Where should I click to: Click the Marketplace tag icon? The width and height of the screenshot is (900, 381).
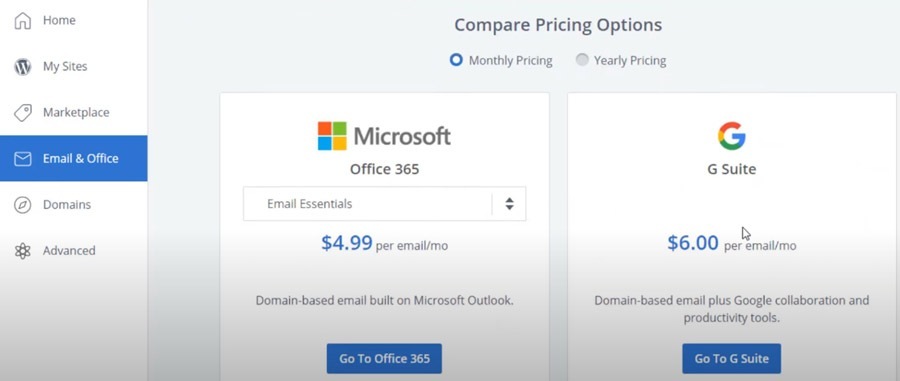[22, 112]
